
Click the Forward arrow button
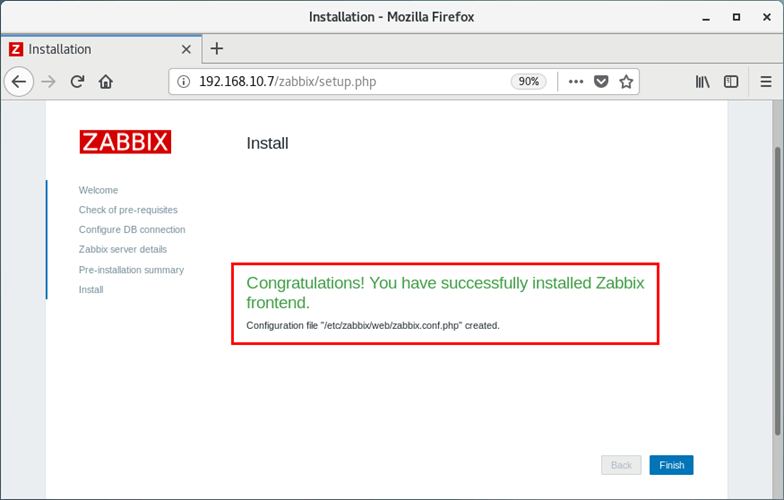48,82
